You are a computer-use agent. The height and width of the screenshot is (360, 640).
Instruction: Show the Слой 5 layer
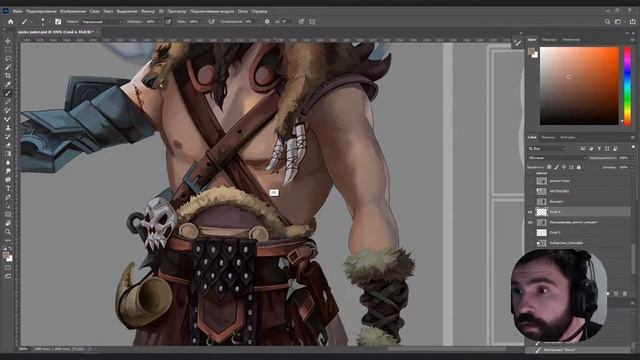coord(530,233)
